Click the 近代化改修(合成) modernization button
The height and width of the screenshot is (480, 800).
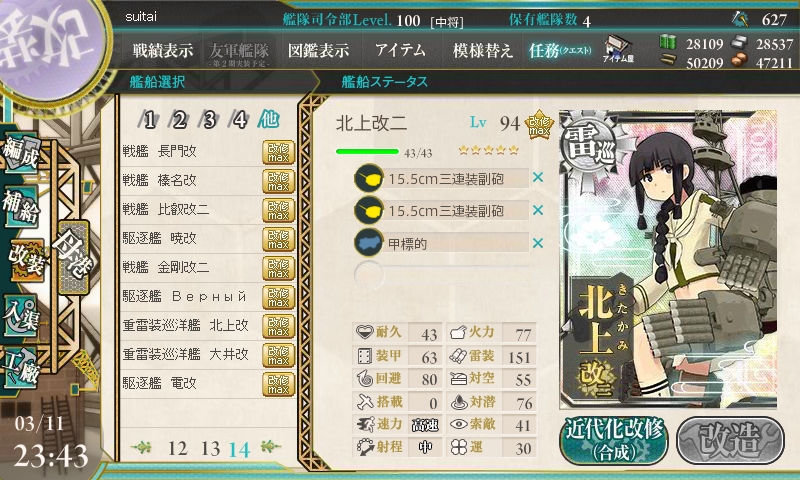tap(614, 441)
